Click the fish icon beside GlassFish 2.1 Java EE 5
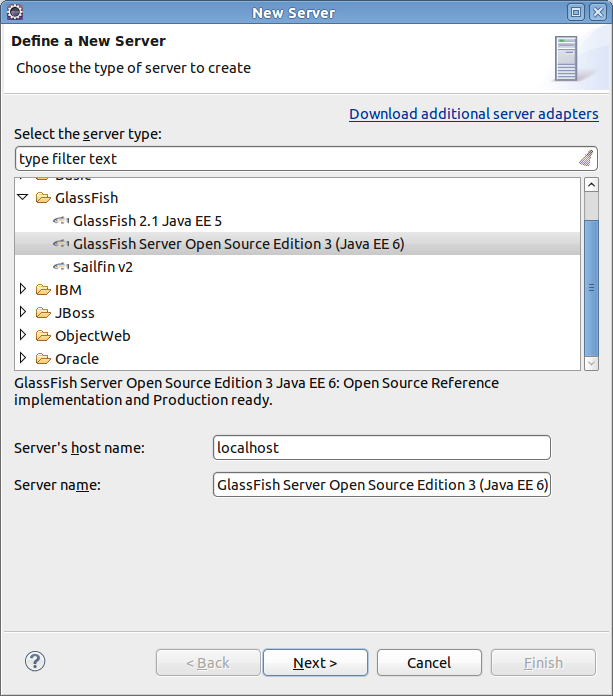The width and height of the screenshot is (613, 696). point(61,220)
